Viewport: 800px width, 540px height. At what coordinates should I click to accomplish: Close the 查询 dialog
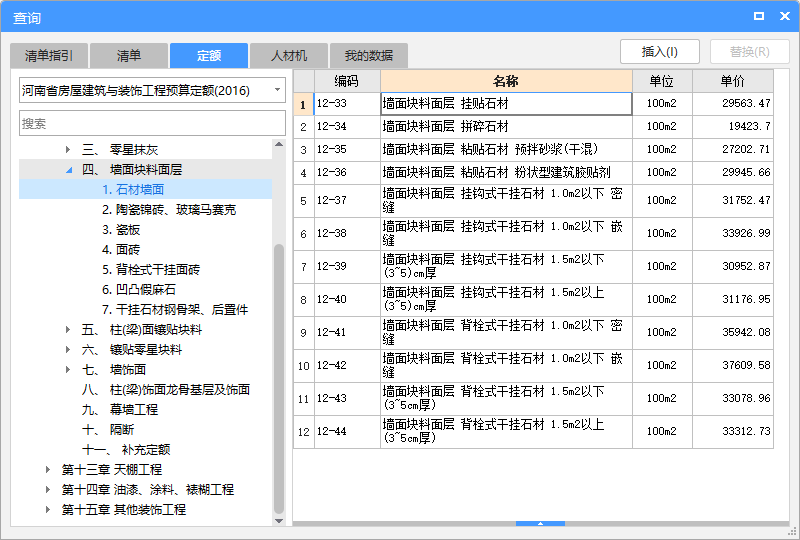pyautogui.click(x=785, y=16)
